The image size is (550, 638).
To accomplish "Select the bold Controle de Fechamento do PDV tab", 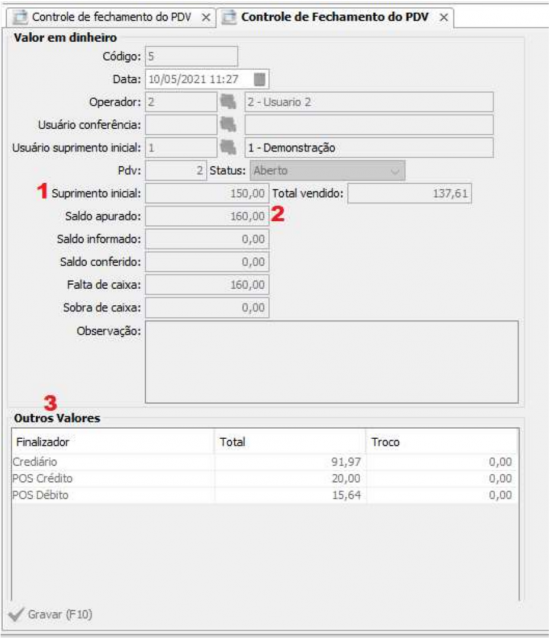I will coord(335,17).
